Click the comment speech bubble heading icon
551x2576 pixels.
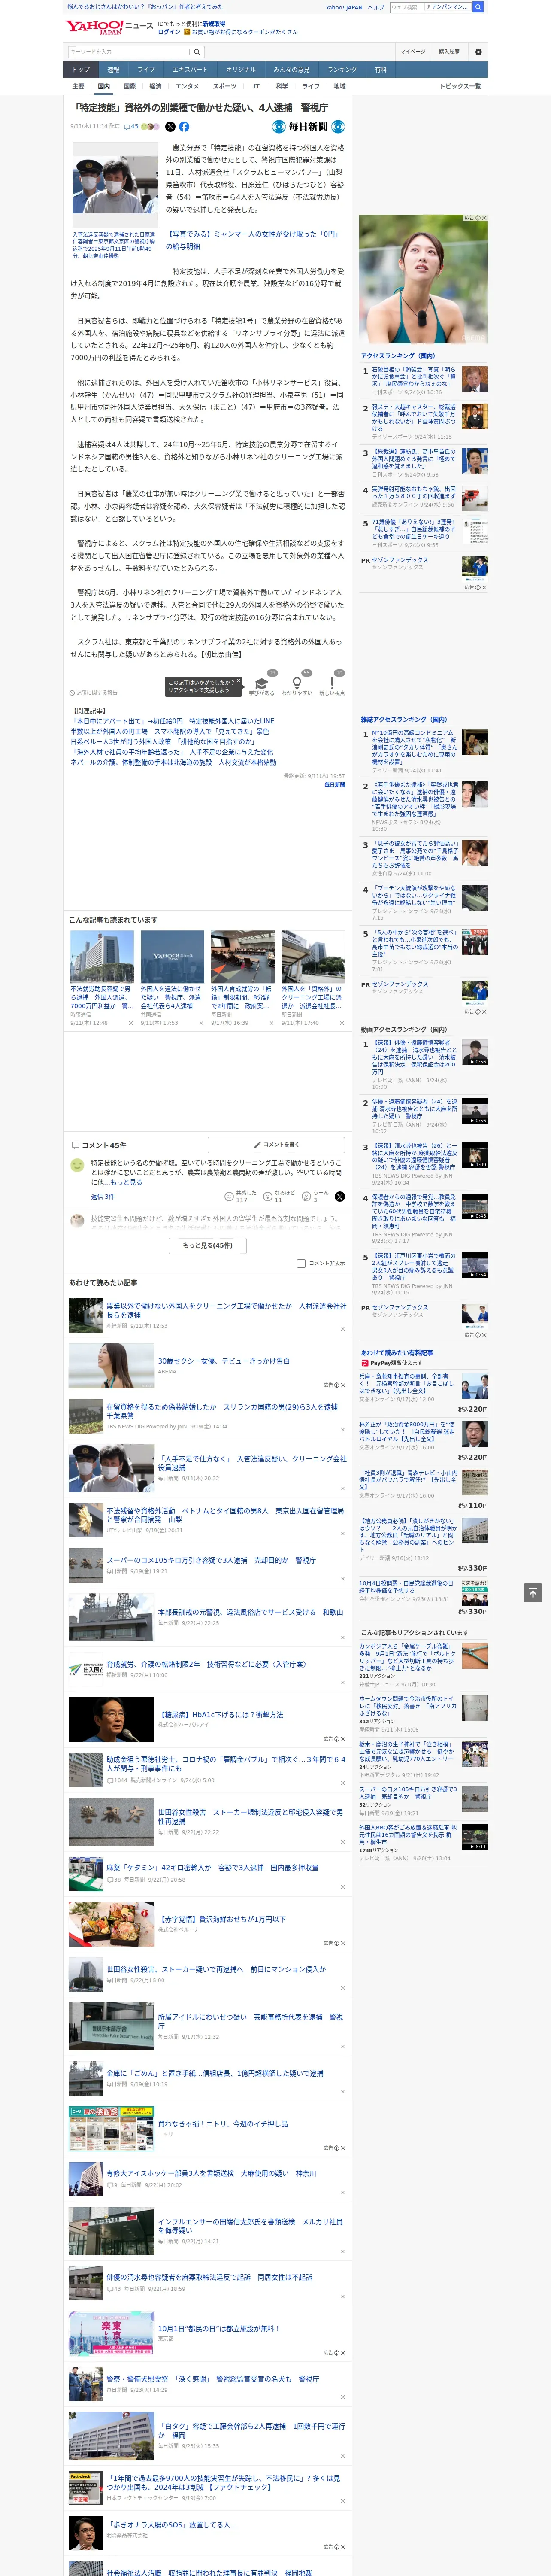pos(75,1145)
